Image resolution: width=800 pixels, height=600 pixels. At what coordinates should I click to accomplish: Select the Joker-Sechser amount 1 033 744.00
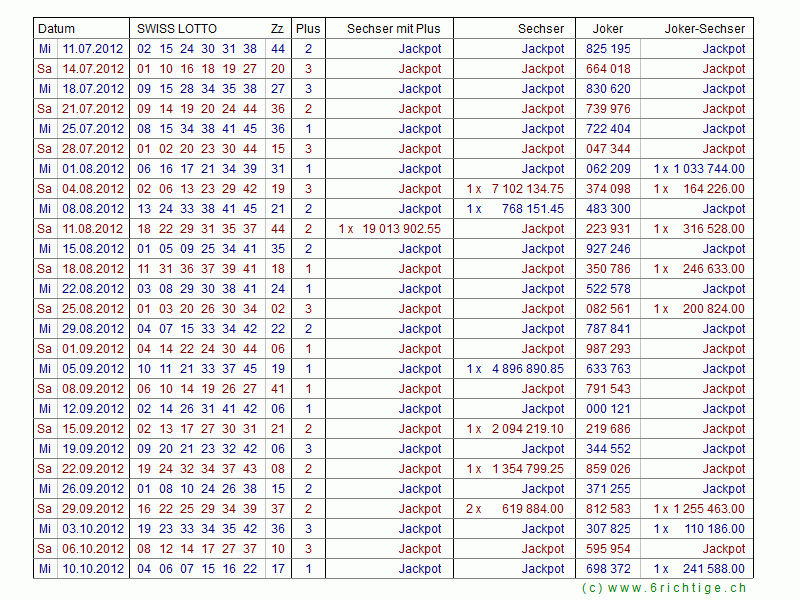pyautogui.click(x=708, y=169)
